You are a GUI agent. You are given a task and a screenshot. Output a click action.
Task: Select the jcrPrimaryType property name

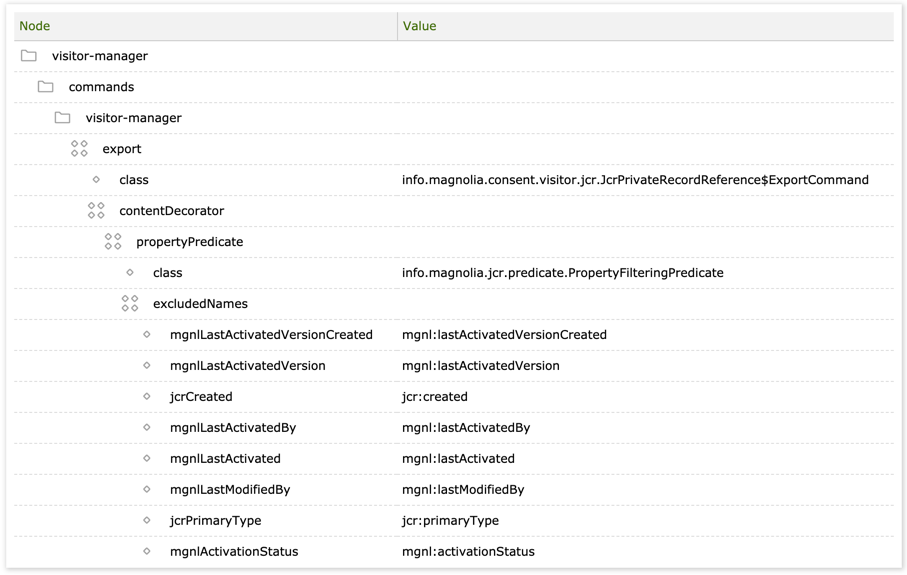tap(215, 521)
